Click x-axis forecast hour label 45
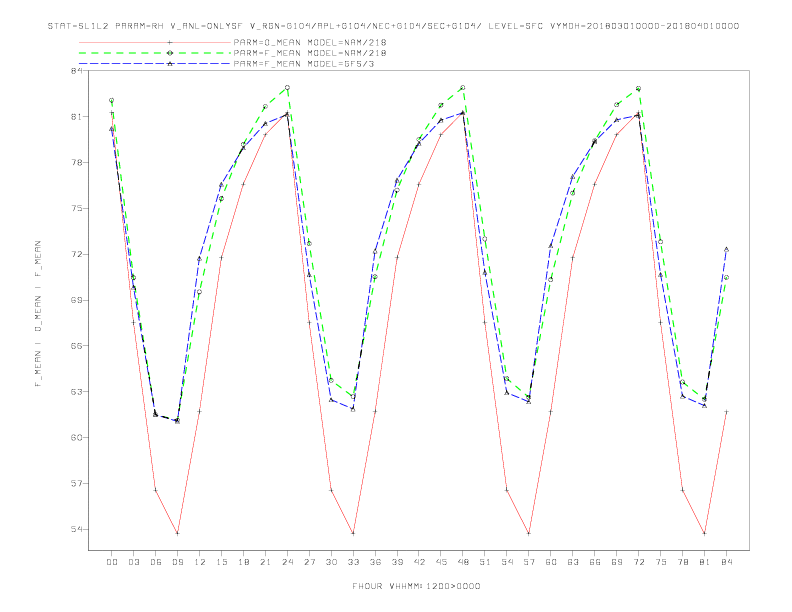Image resolution: width=792 pixels, height=612 pixels. pyautogui.click(x=441, y=562)
